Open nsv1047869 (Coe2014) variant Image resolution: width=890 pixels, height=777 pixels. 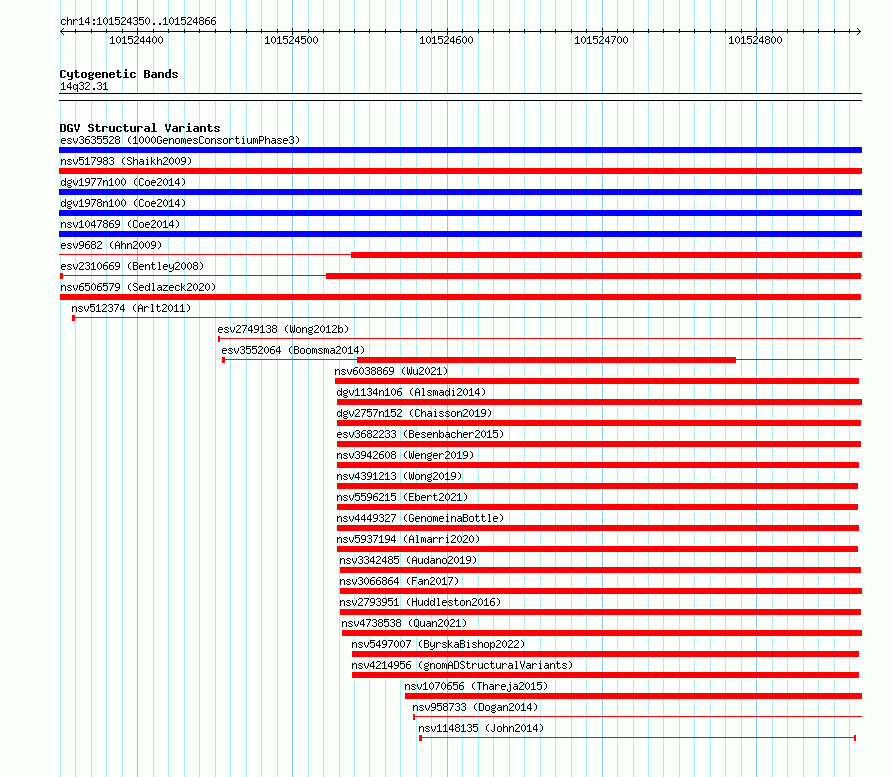(x=120, y=224)
